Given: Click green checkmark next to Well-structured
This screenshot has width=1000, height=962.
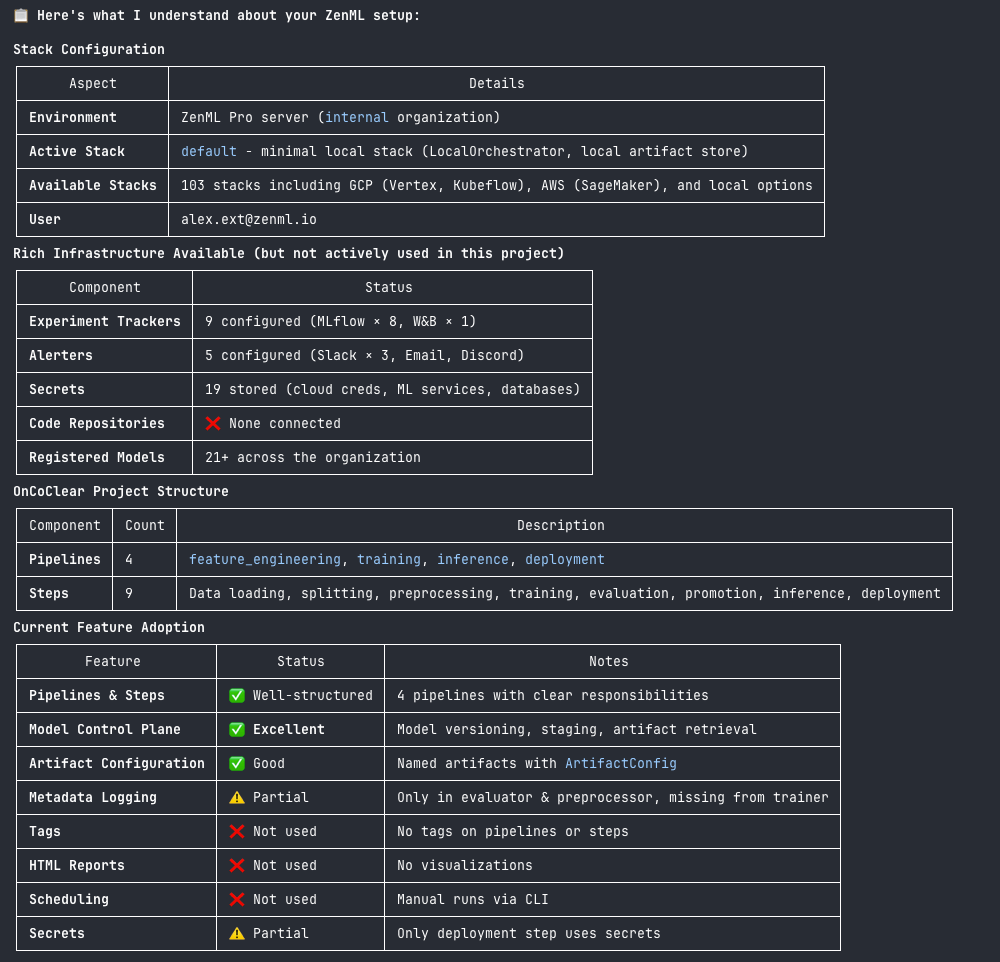Looking at the screenshot, I should [237, 695].
